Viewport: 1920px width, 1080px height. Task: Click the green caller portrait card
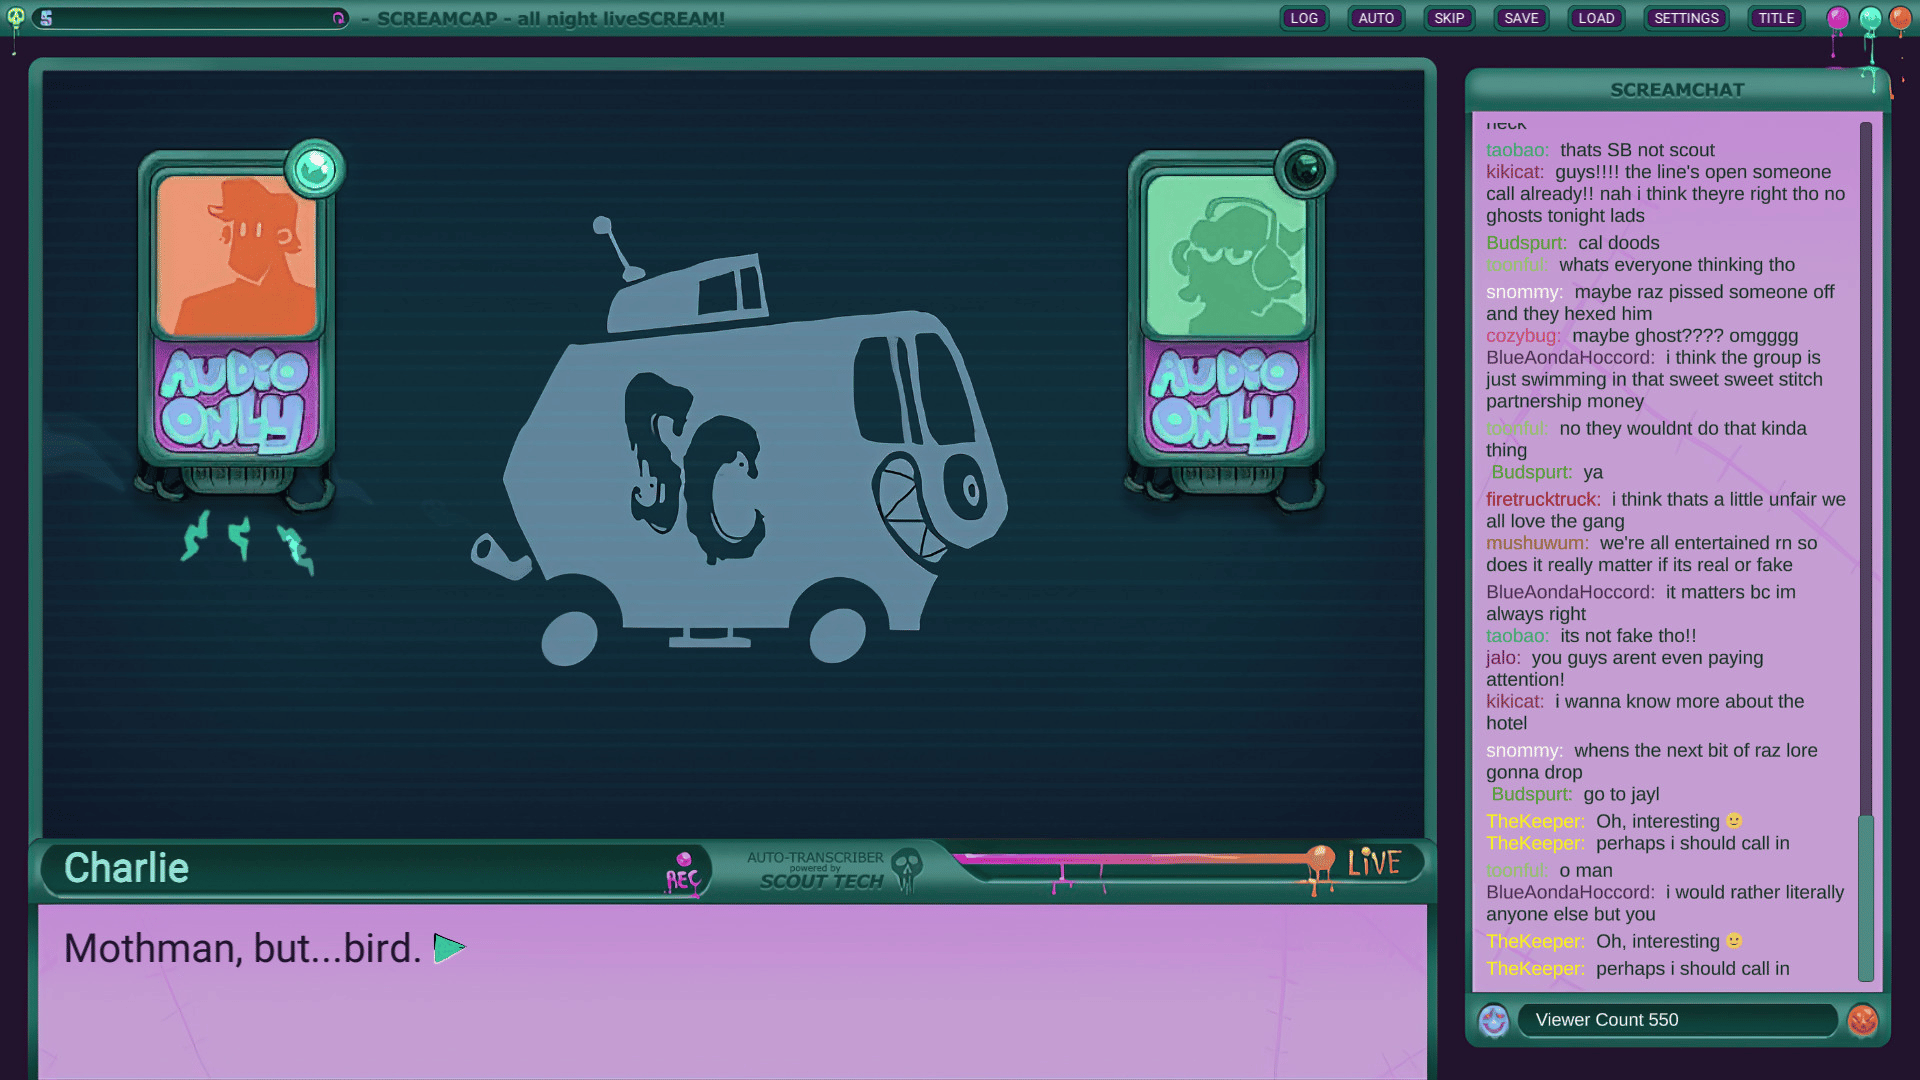[1227, 256]
